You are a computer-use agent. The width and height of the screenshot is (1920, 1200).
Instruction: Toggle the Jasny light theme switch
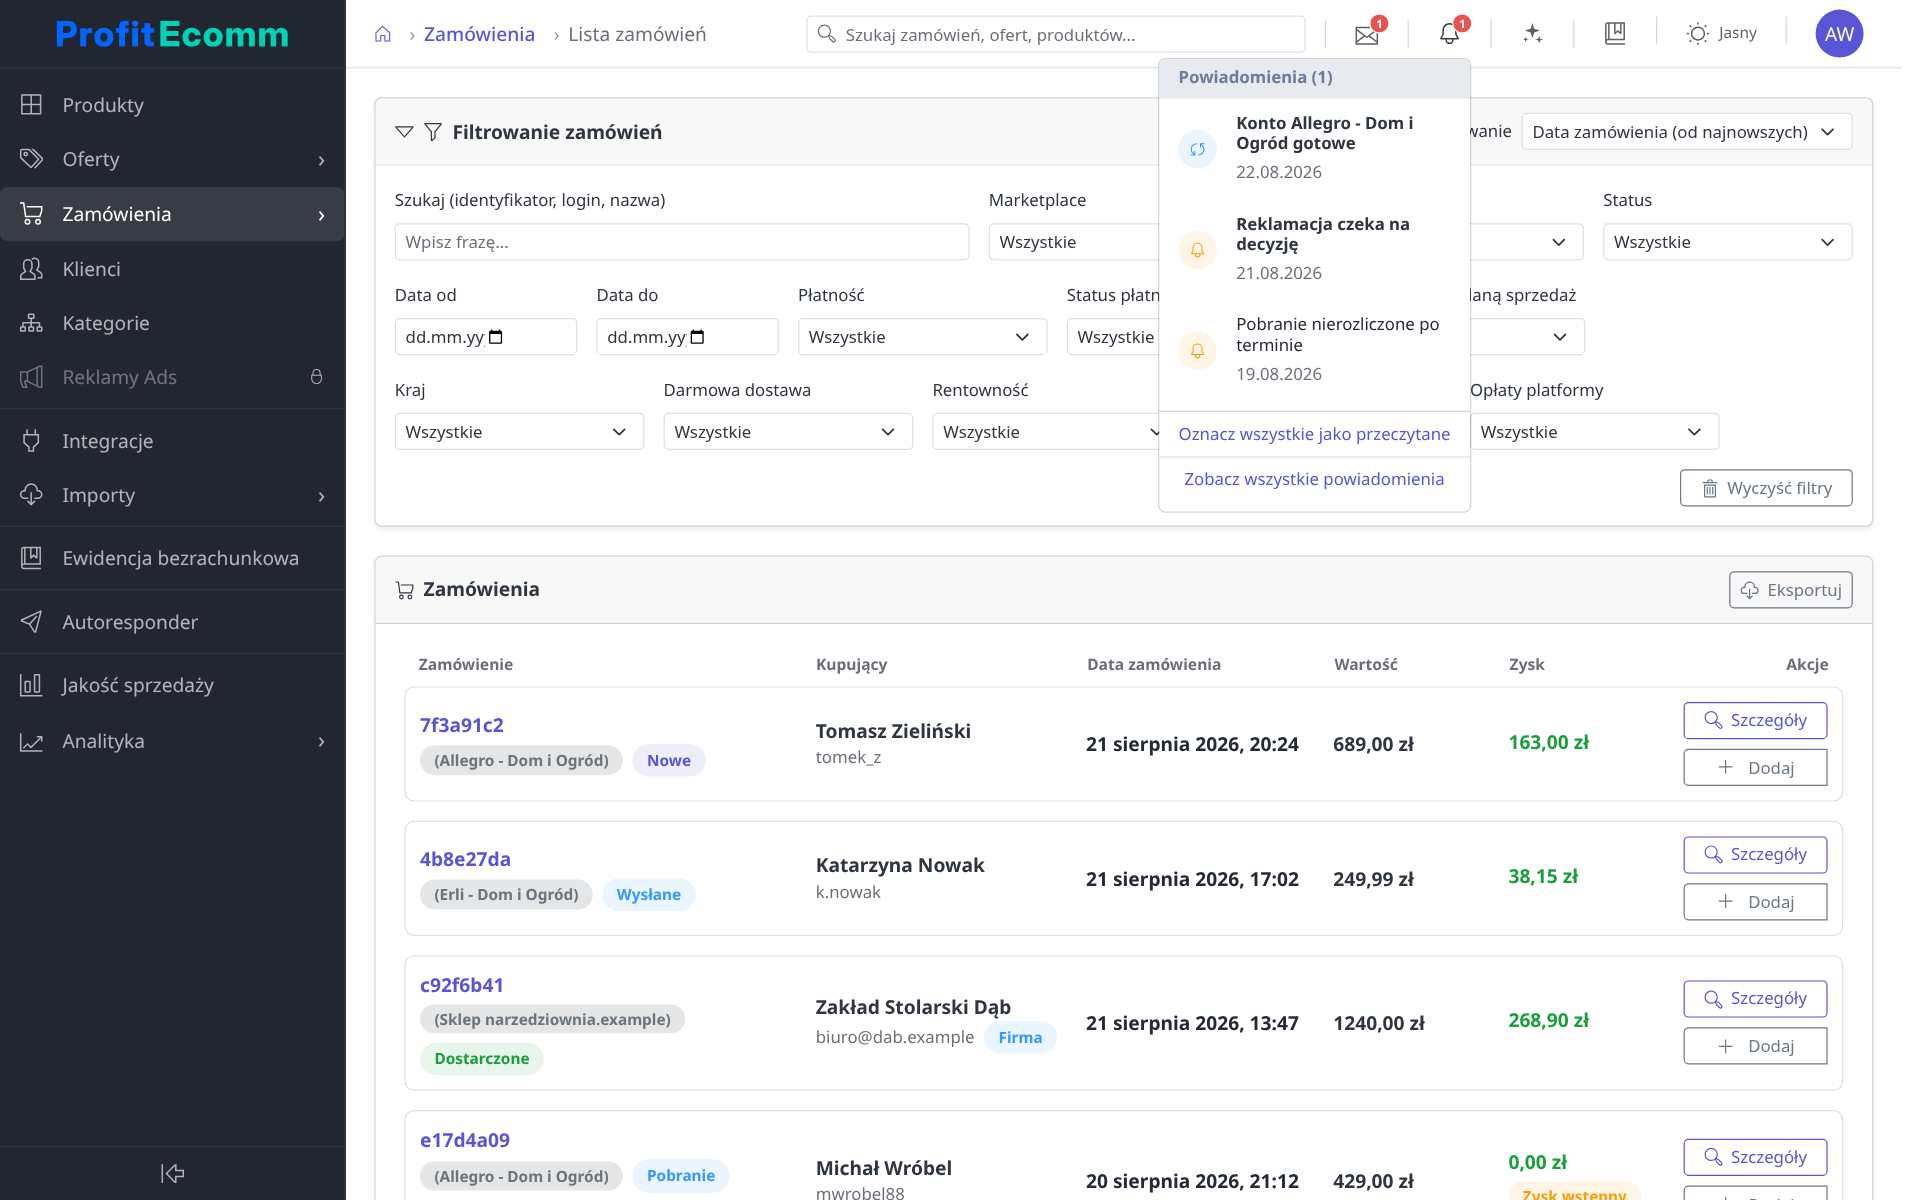tap(1721, 34)
